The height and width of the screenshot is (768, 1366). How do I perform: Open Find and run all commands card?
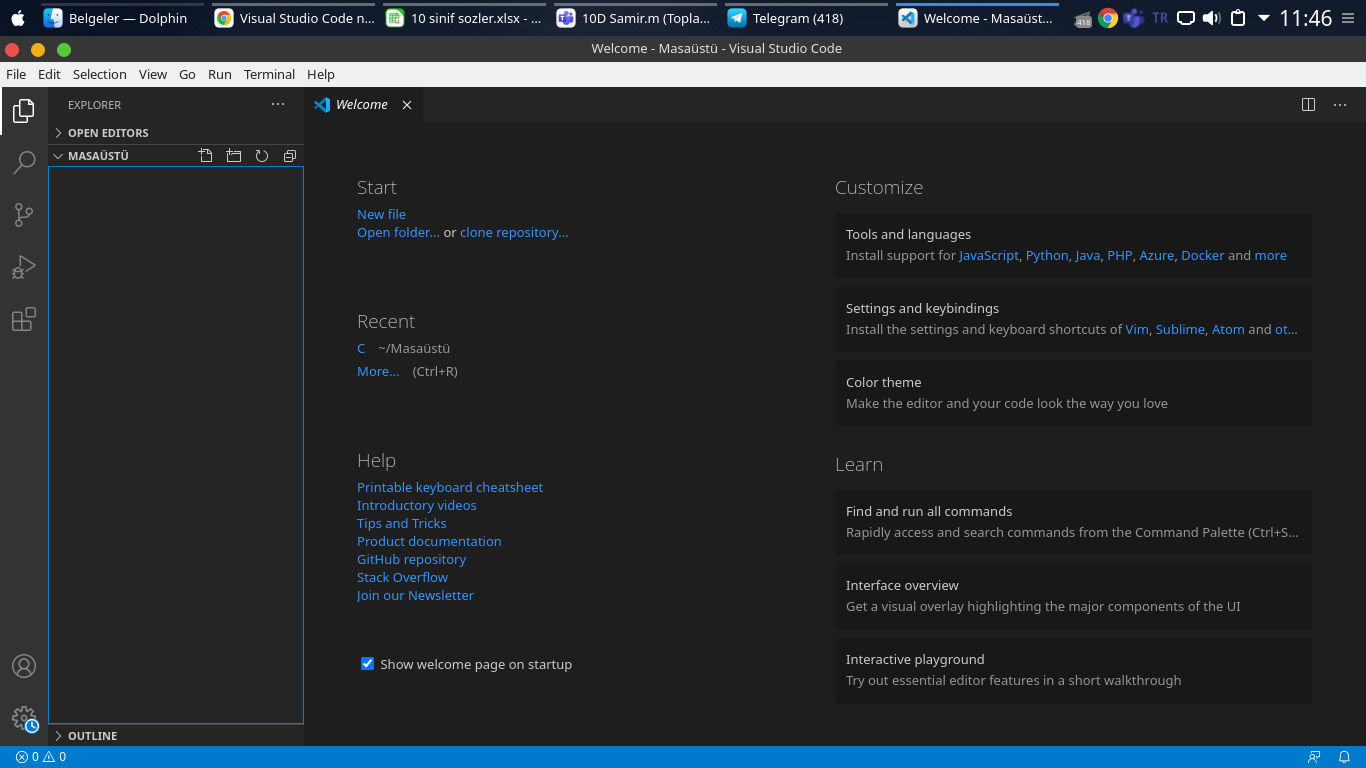click(x=1073, y=522)
